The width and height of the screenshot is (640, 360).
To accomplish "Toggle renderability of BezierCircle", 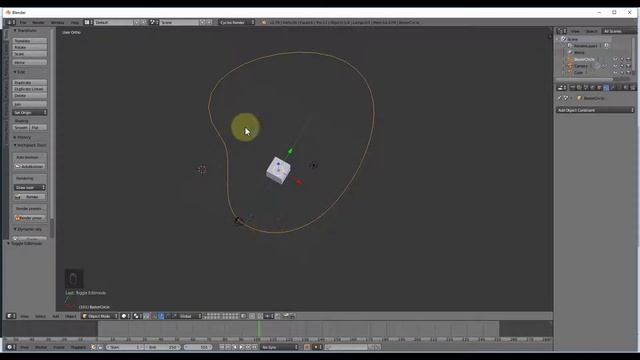I will click(629, 59).
